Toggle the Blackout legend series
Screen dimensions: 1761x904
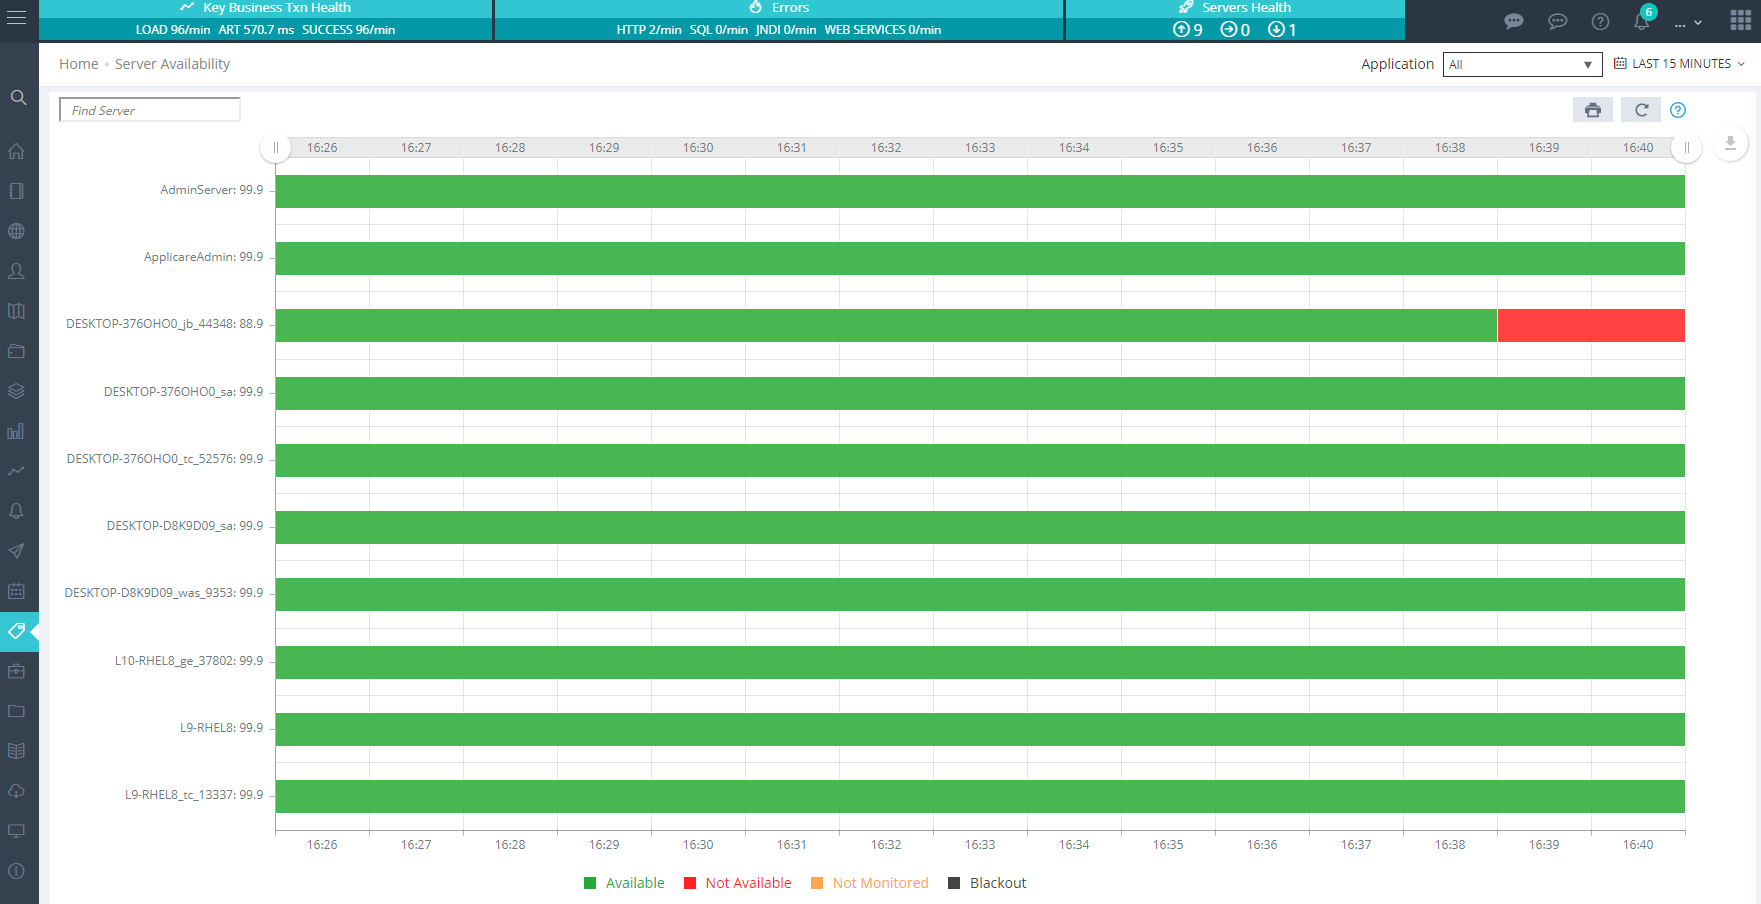click(x=987, y=883)
